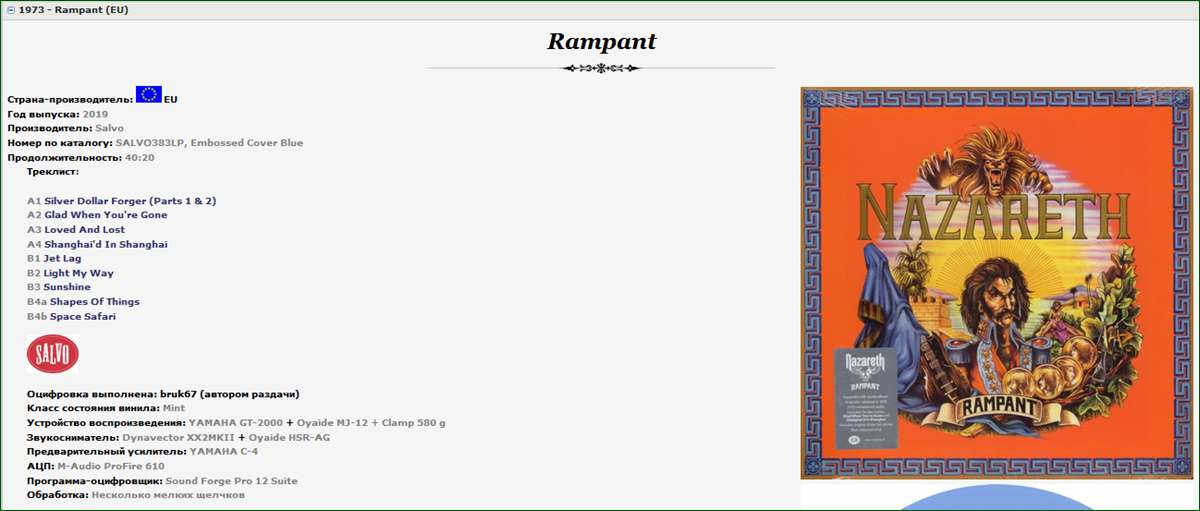
Task: Select track B2 Light My Way
Action: [x=78, y=273]
